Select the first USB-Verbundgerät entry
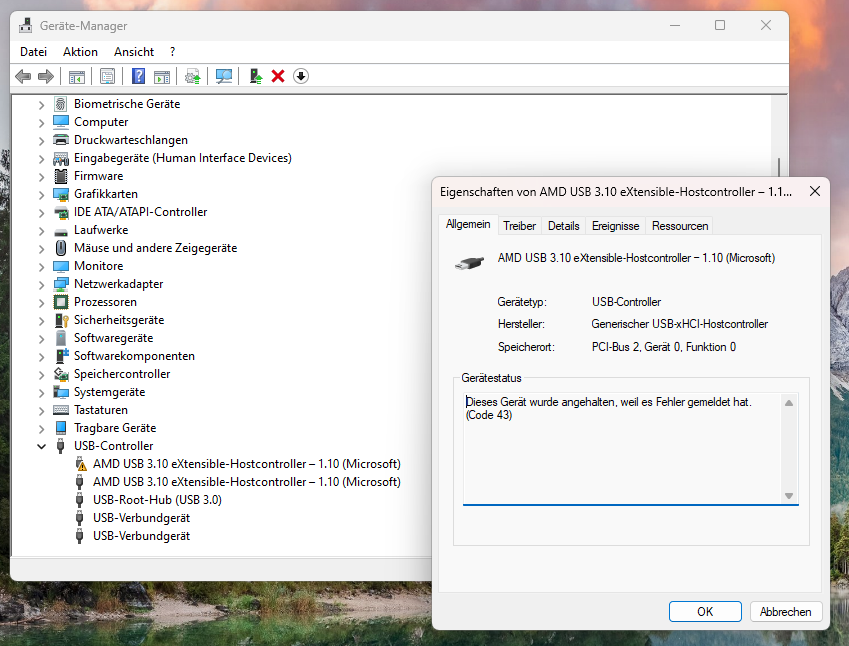The width and height of the screenshot is (849, 646). 141,518
